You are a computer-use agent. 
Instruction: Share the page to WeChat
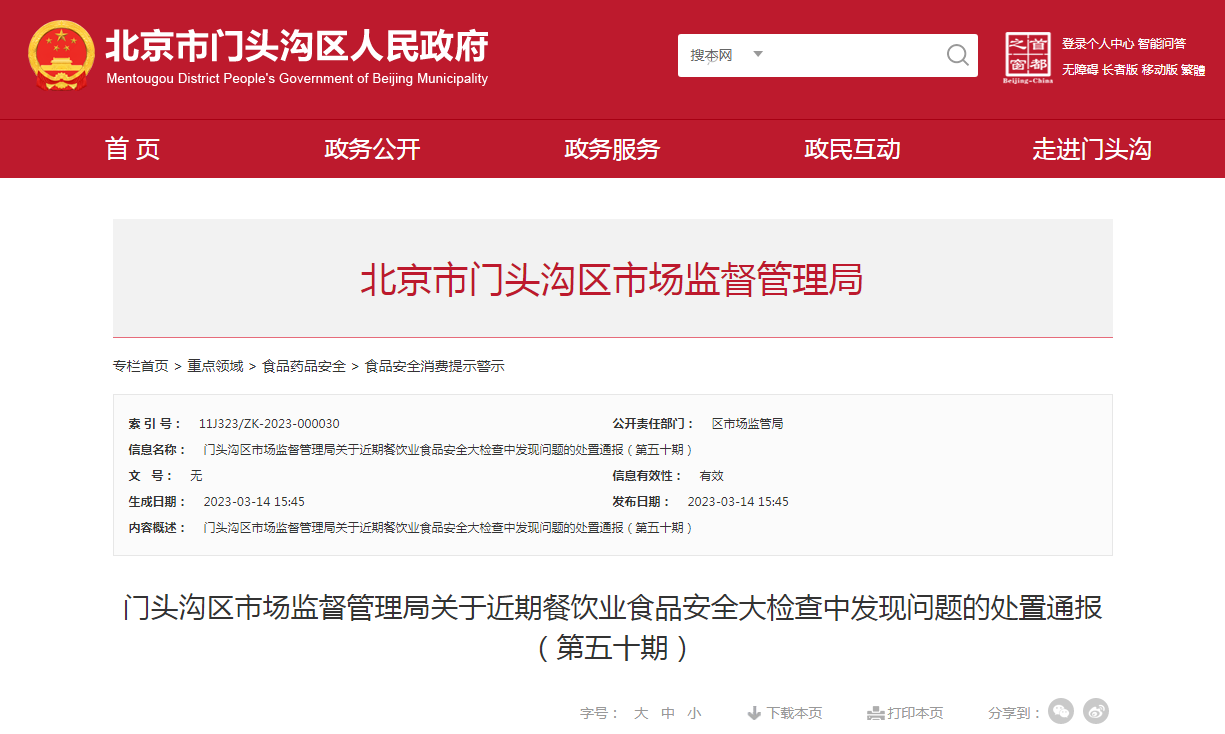(1061, 711)
